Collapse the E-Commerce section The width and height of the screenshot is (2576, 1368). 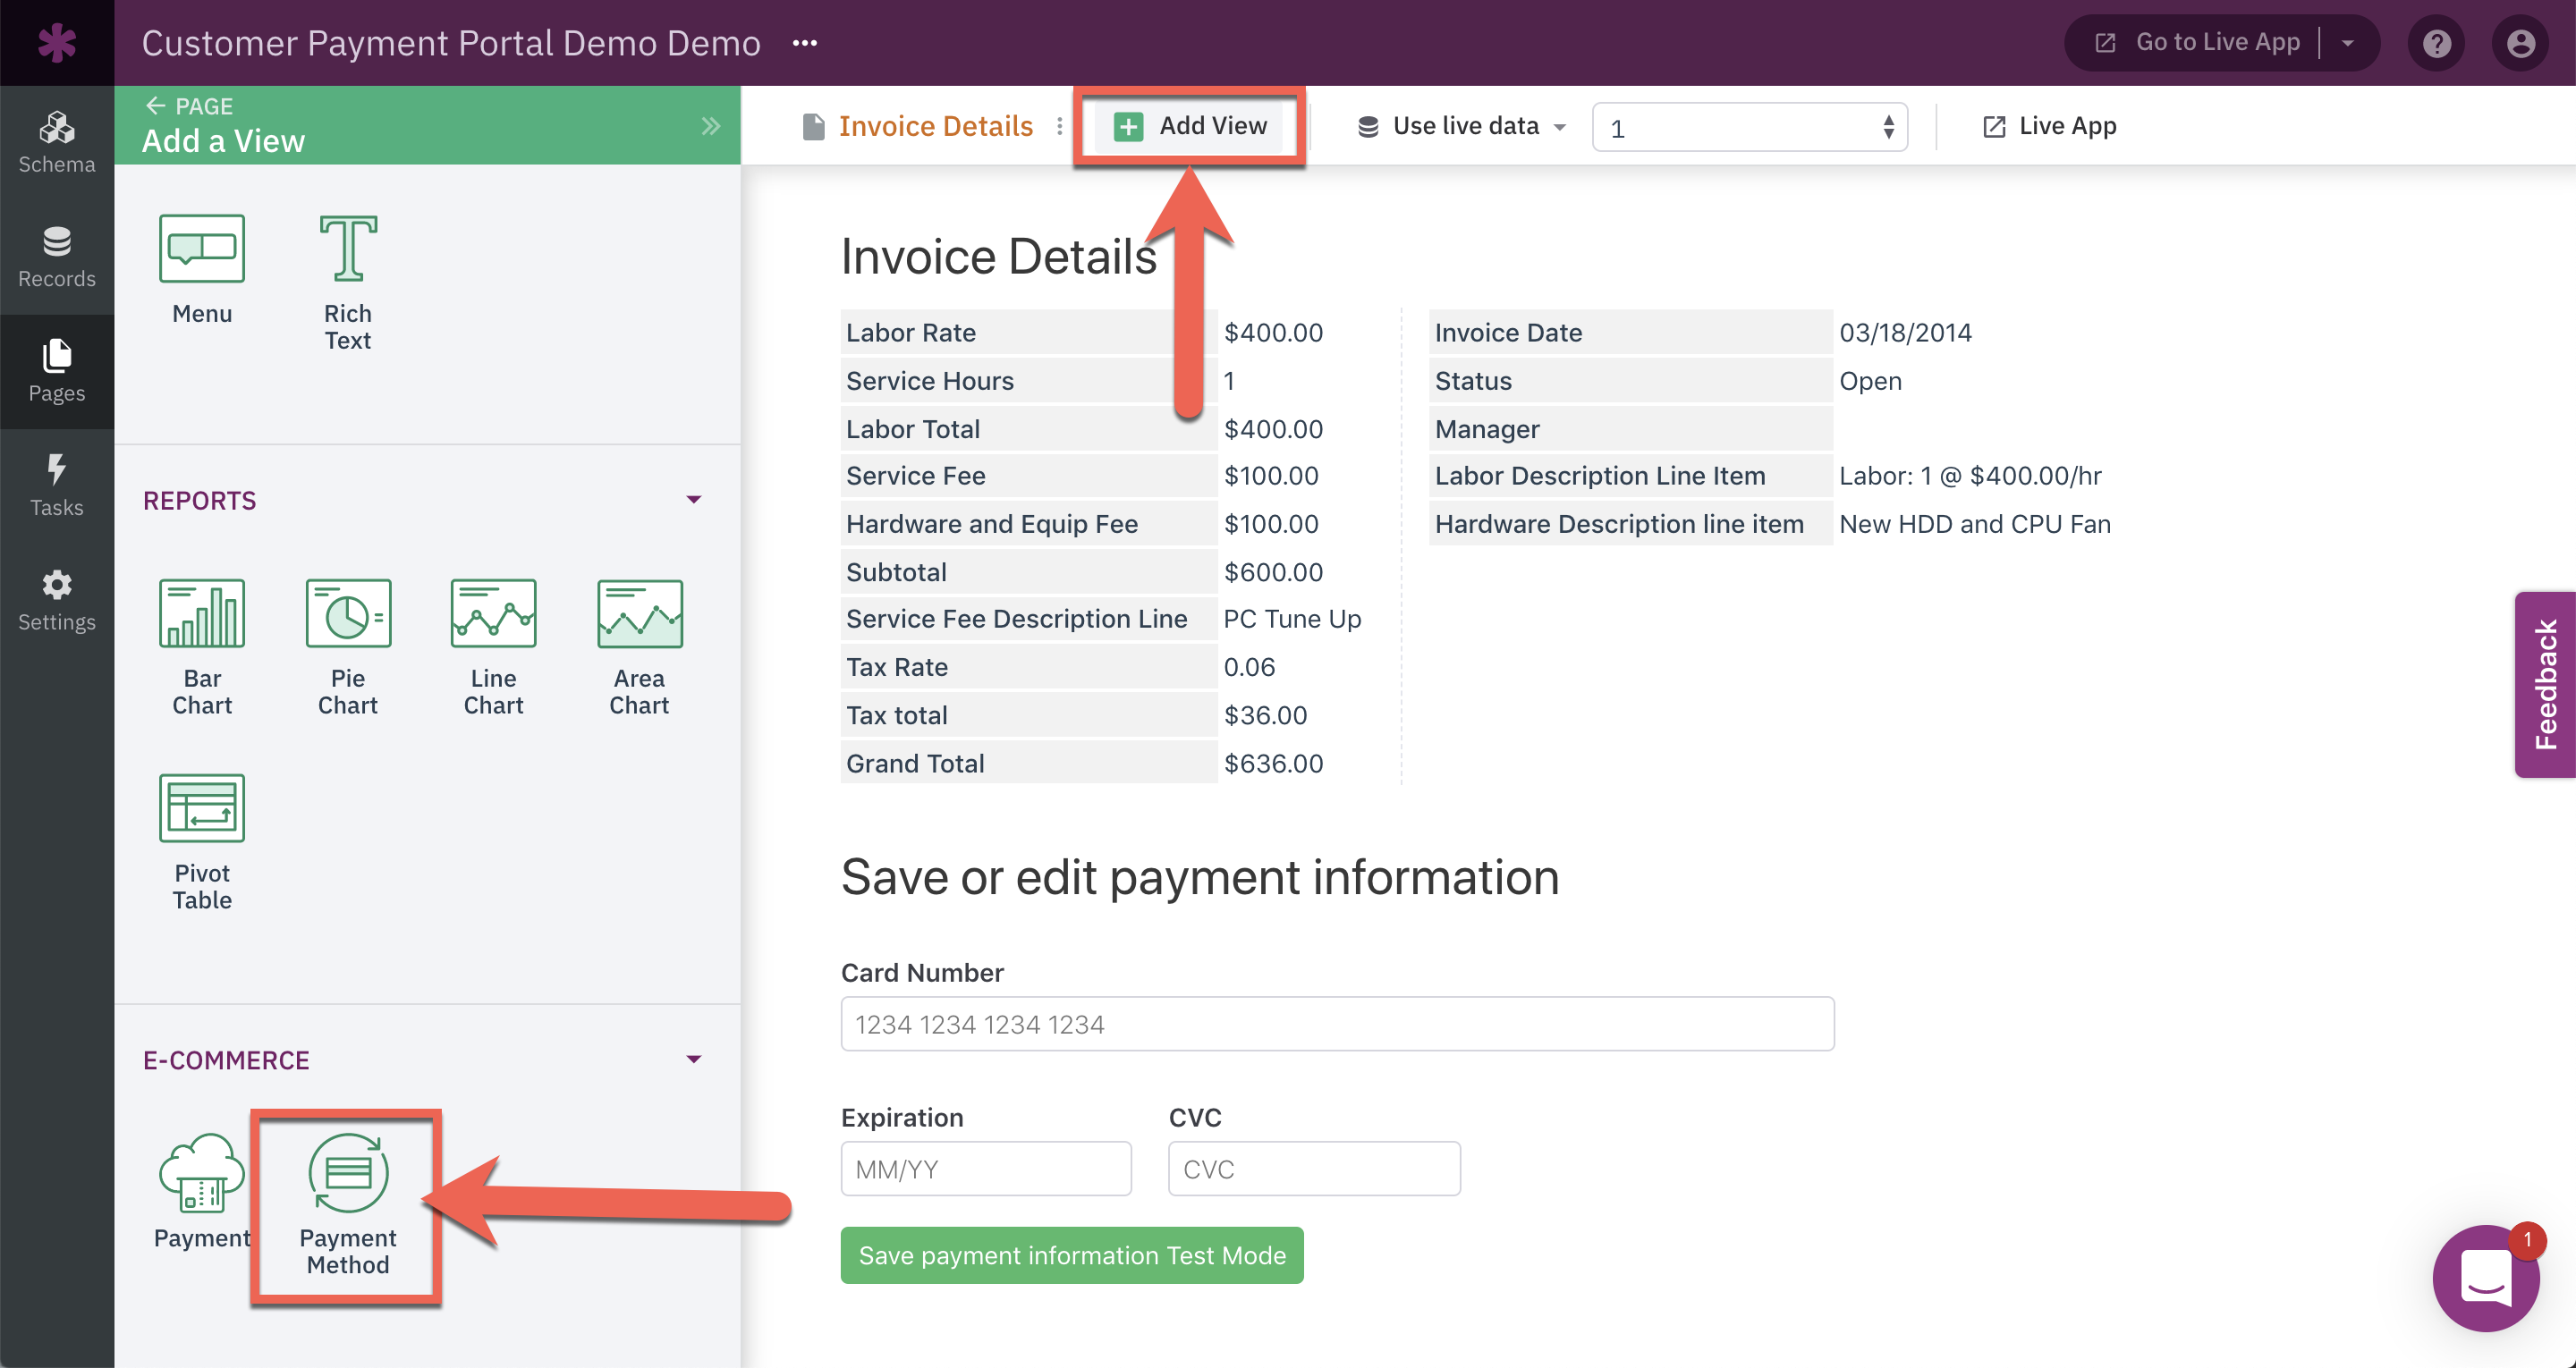click(693, 1060)
